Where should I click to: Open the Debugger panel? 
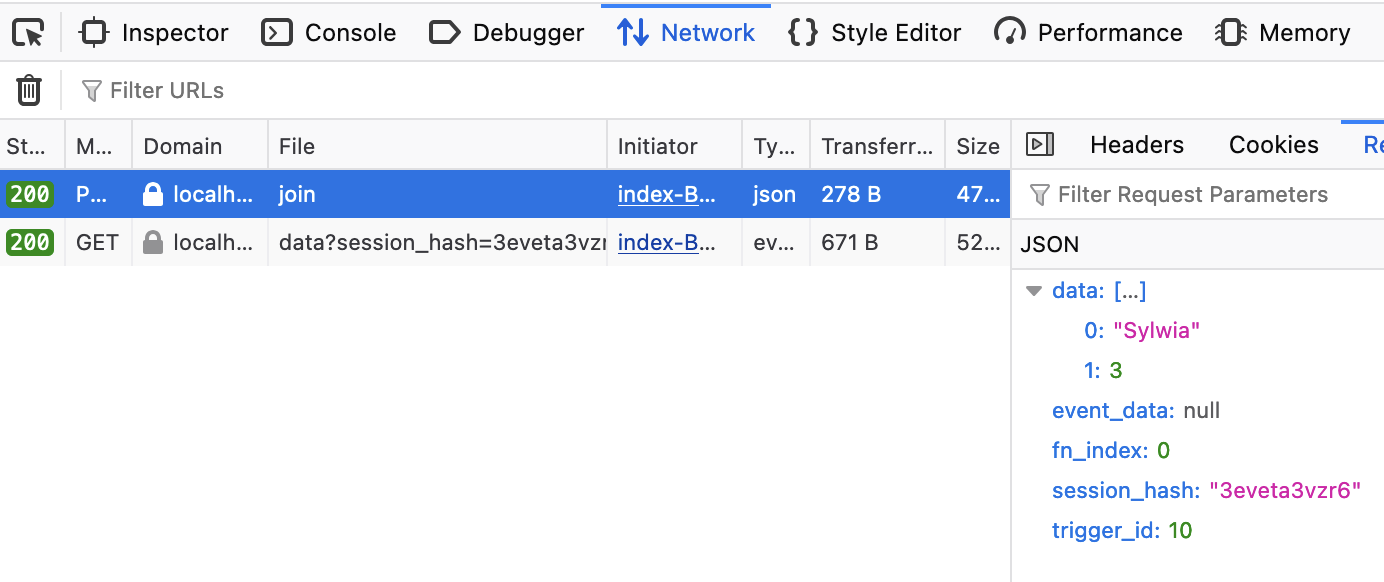(x=507, y=33)
